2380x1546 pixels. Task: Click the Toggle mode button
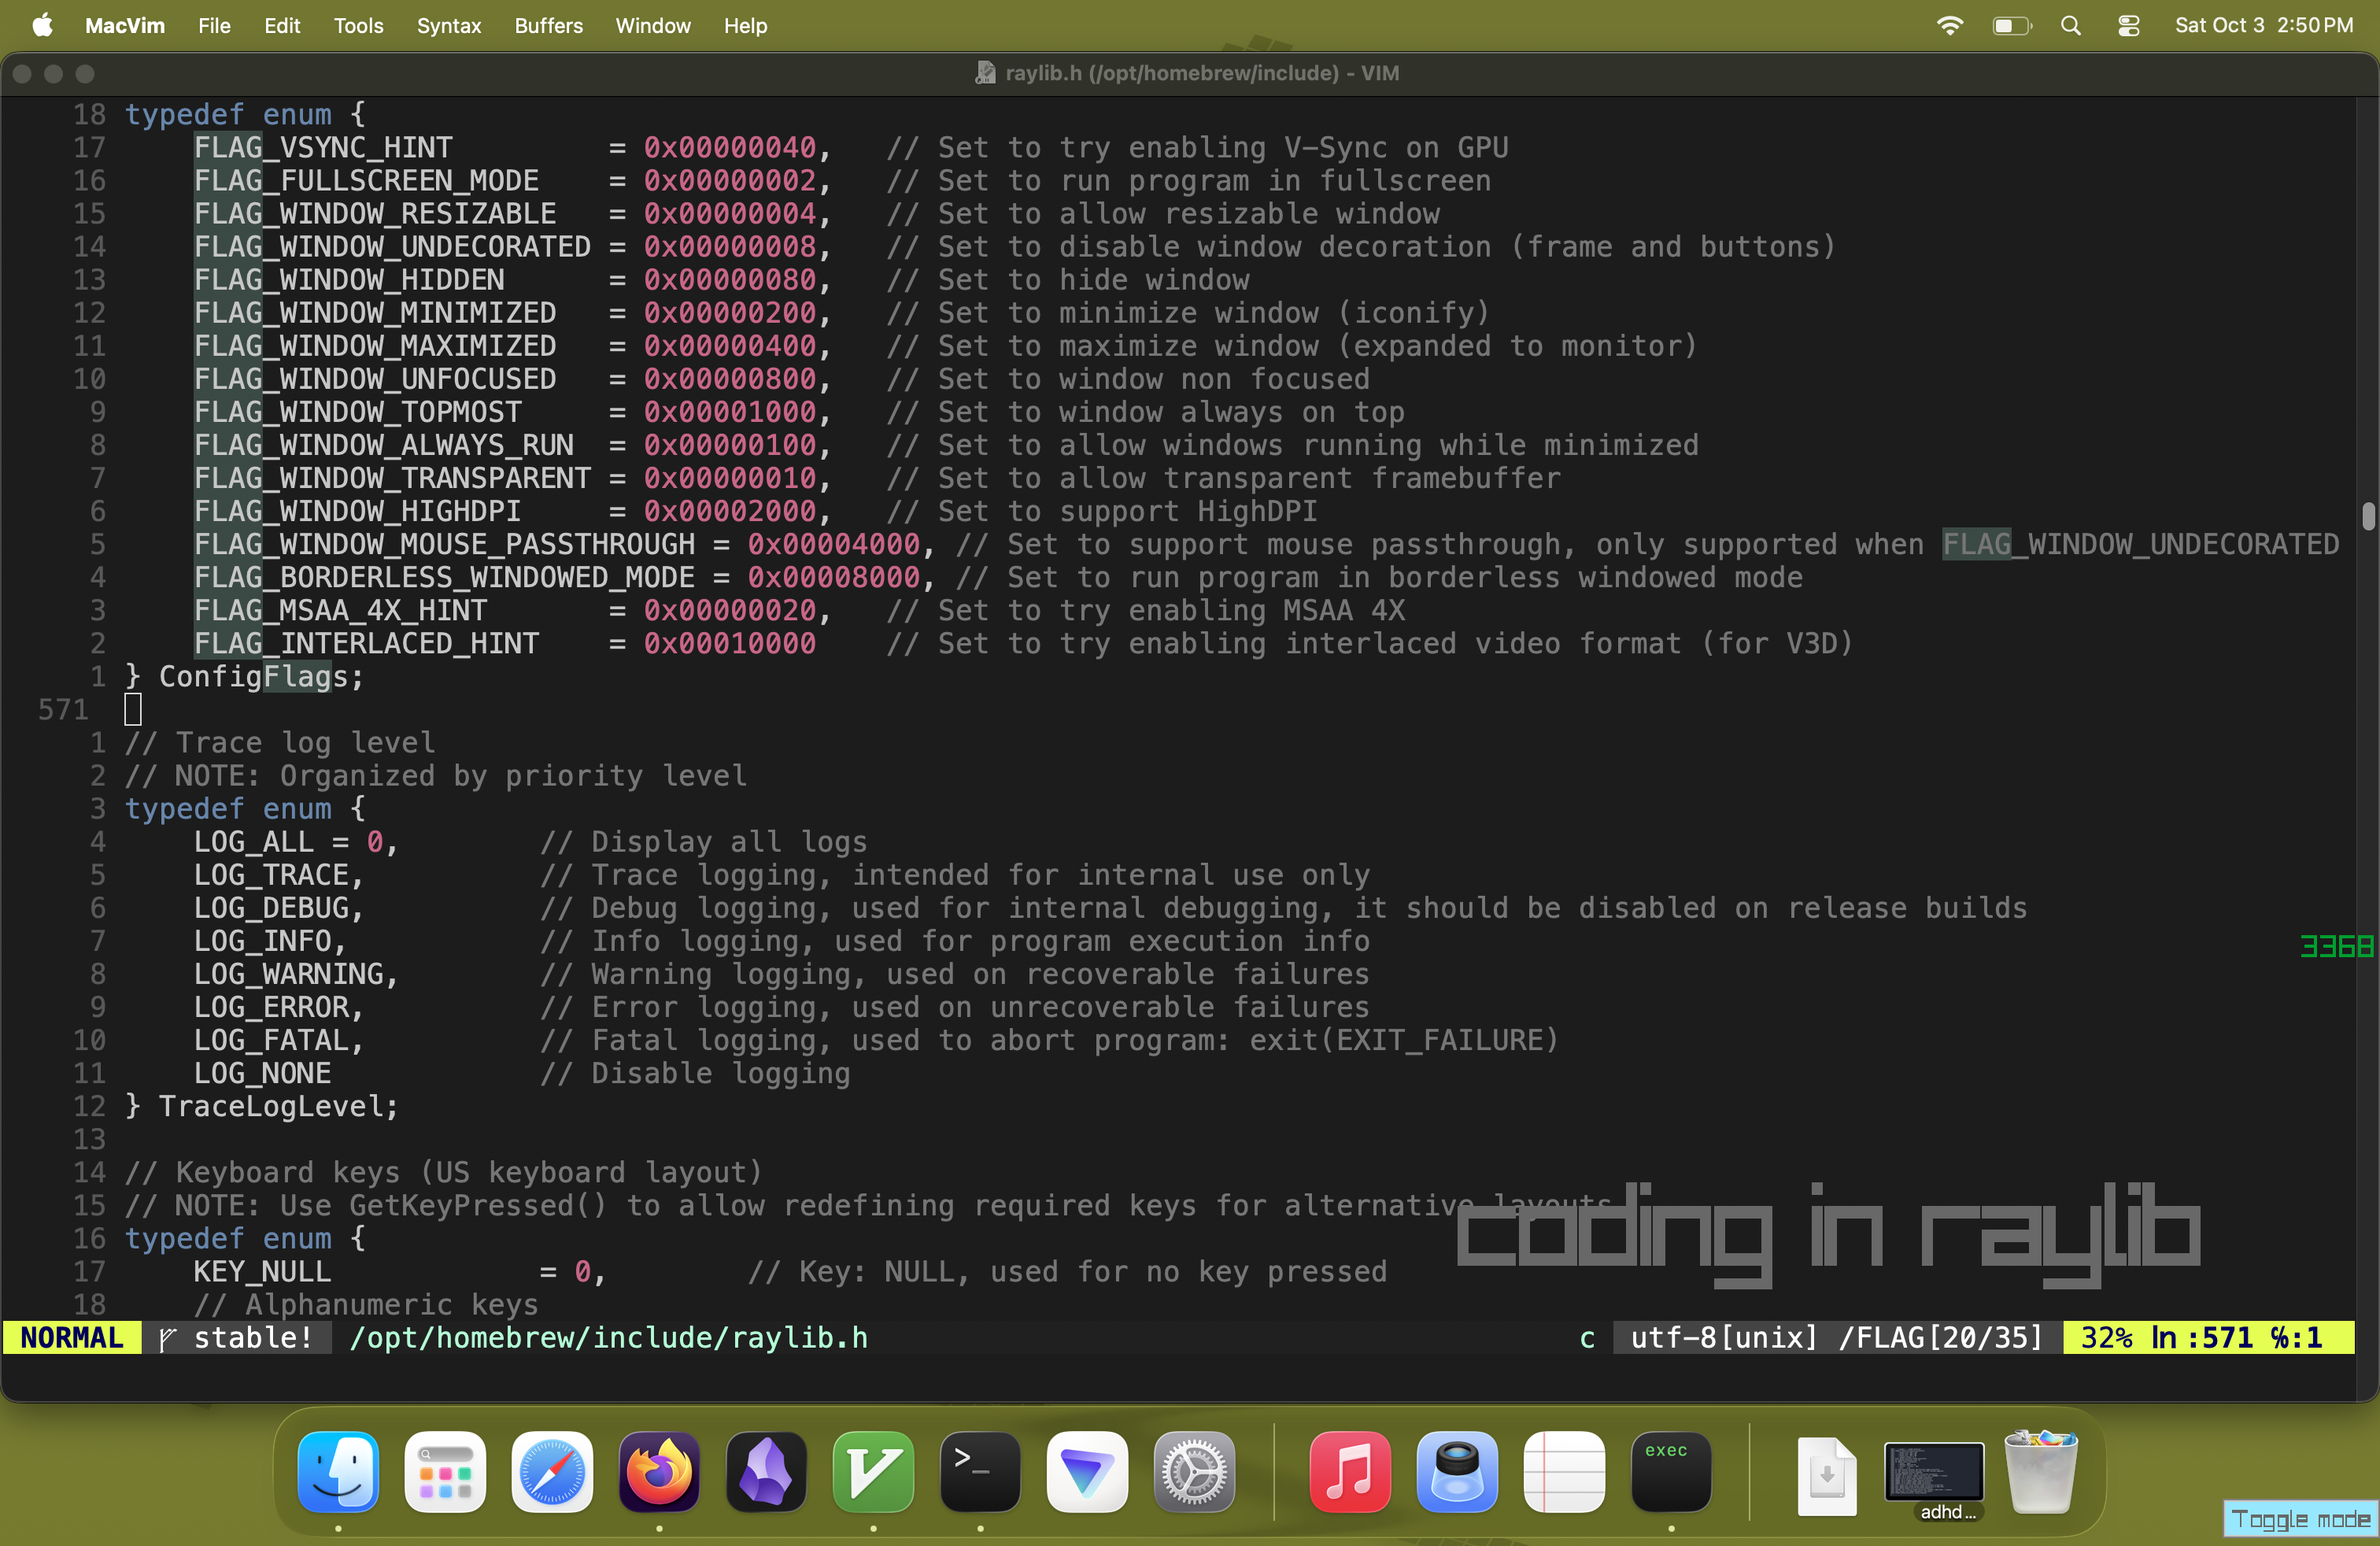2300,1519
